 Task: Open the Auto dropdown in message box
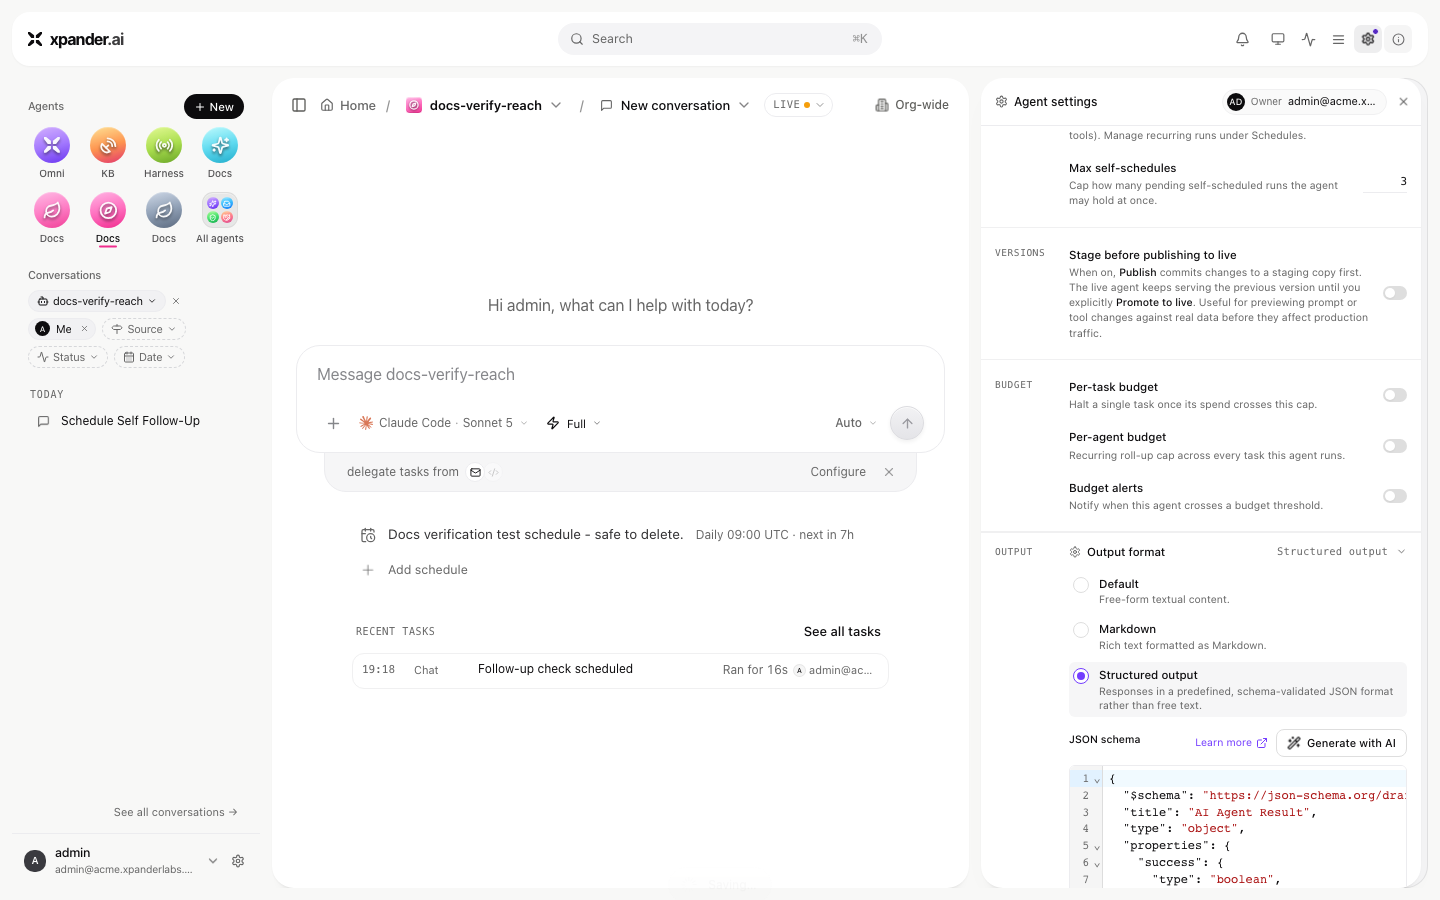[x=856, y=423]
